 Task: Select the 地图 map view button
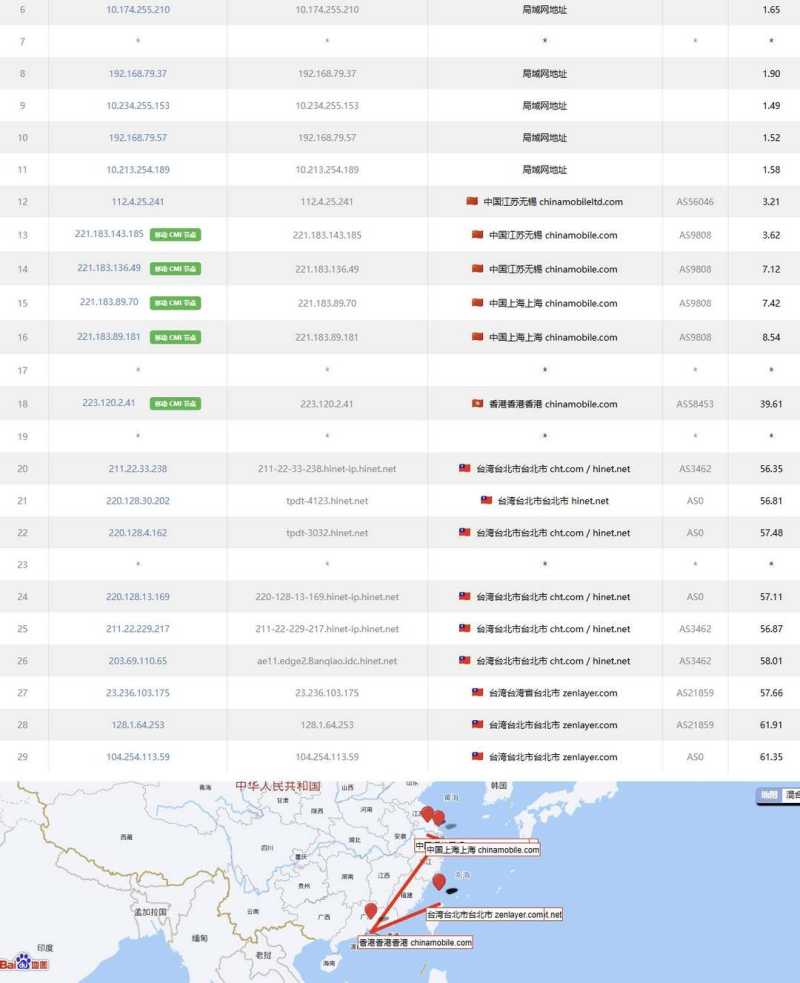point(768,793)
